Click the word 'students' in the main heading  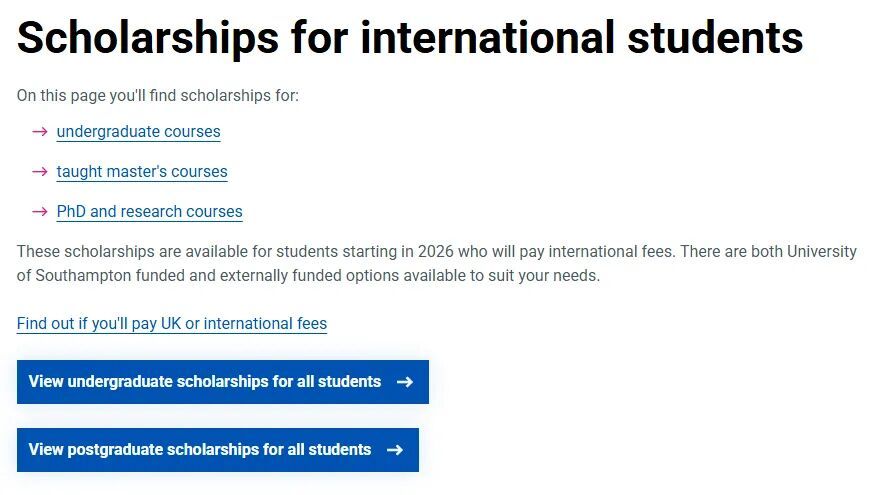pos(715,38)
